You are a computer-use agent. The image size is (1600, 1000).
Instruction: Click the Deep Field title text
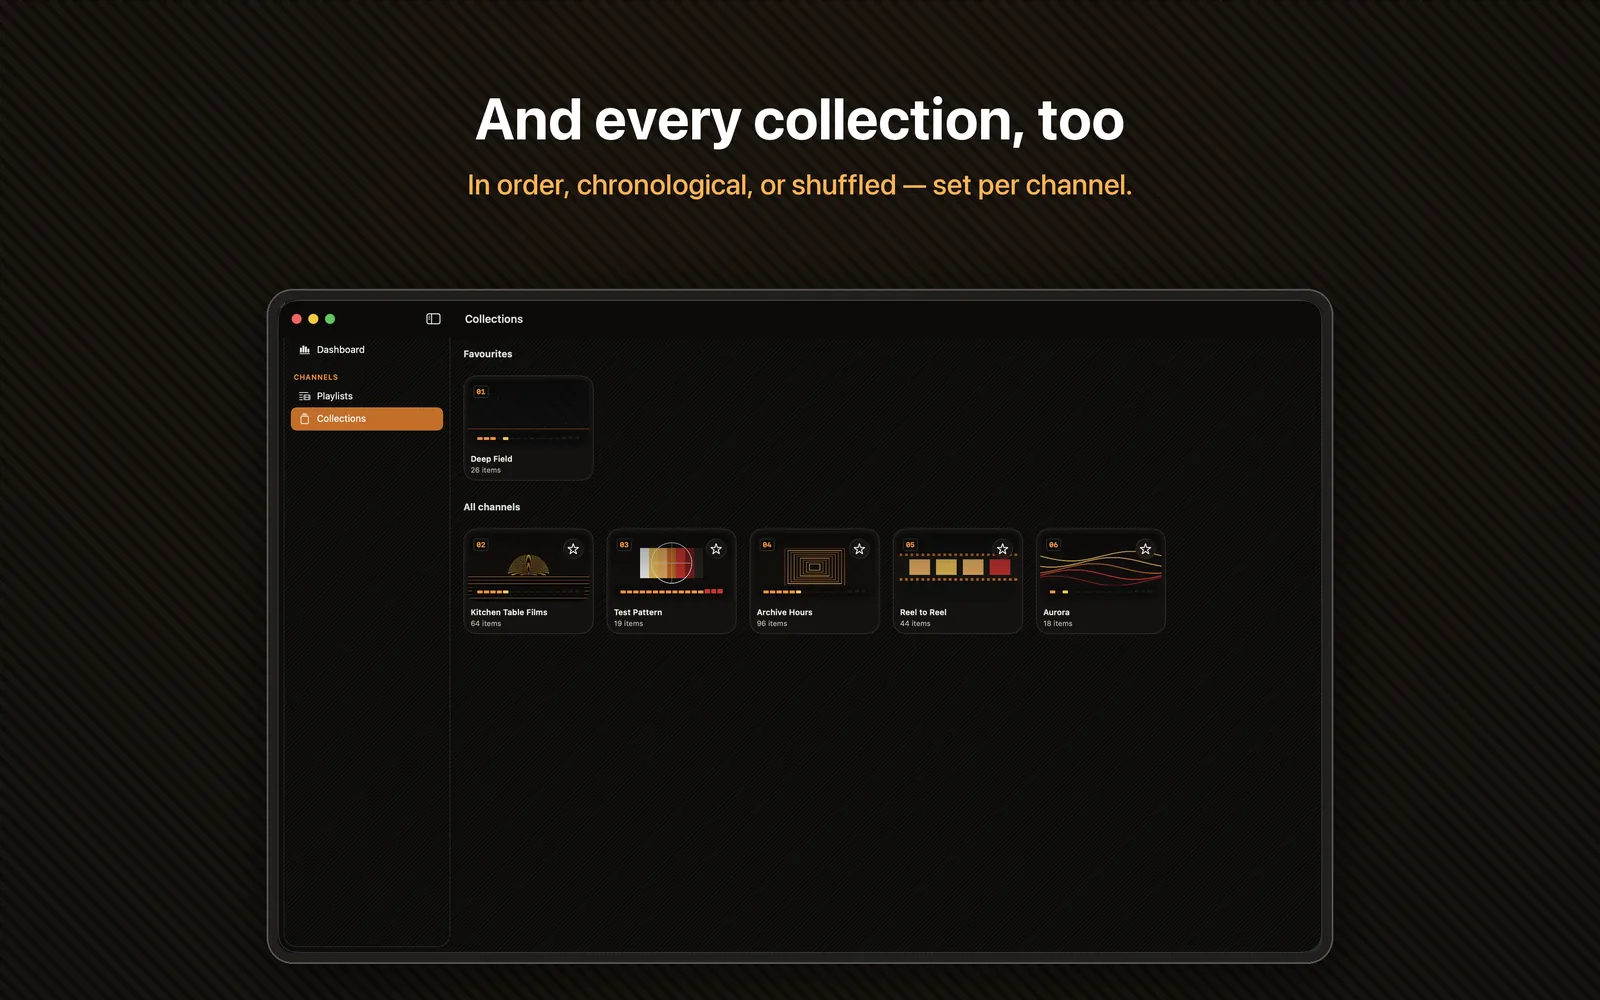click(x=491, y=459)
